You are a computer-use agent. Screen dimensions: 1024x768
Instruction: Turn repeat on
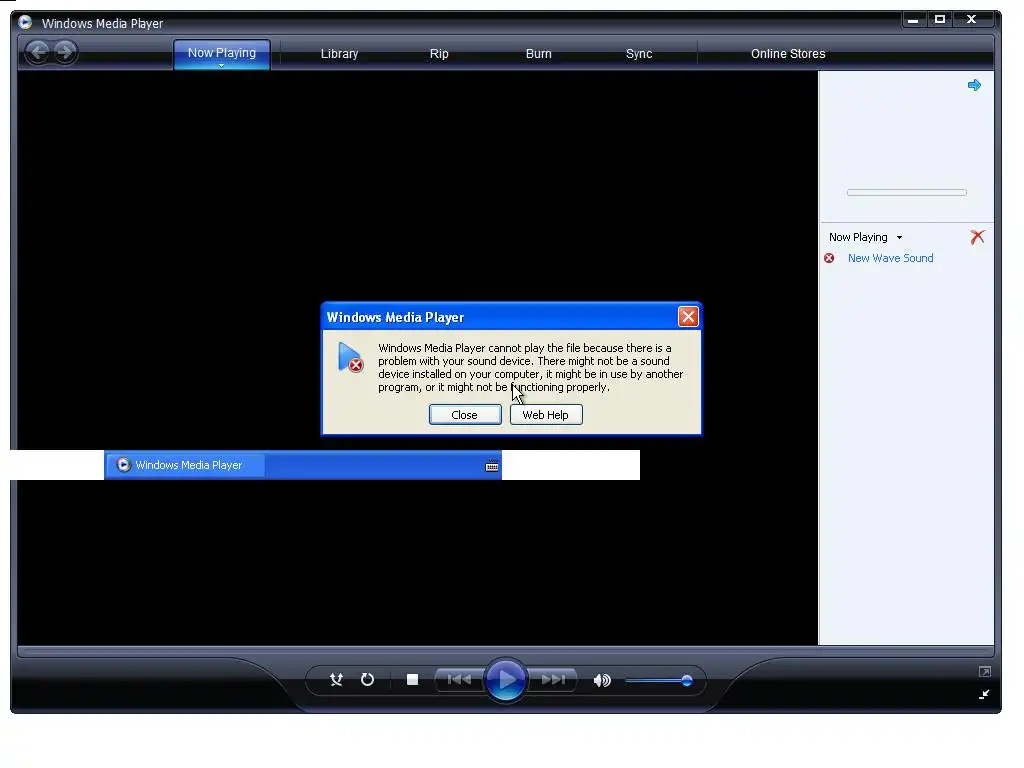pyautogui.click(x=368, y=680)
